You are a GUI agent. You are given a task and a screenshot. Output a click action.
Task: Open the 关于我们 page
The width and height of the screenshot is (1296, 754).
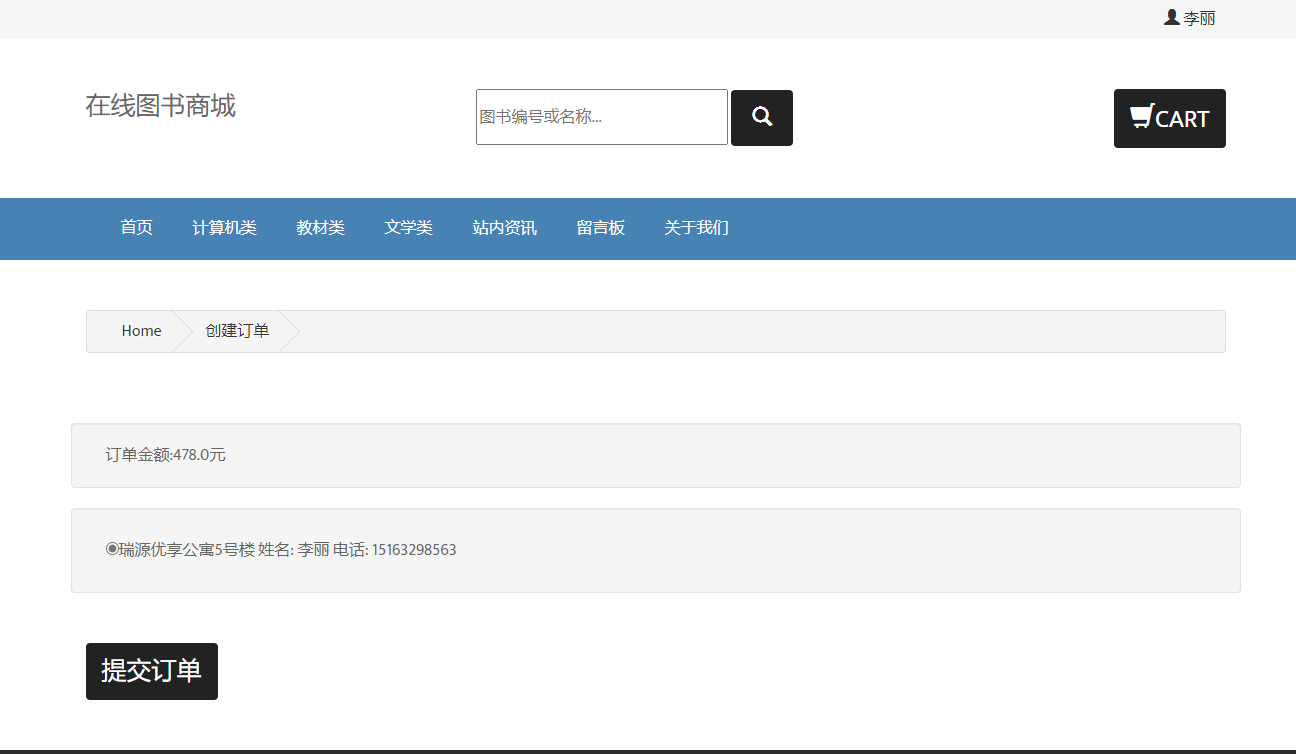pyautogui.click(x=696, y=228)
